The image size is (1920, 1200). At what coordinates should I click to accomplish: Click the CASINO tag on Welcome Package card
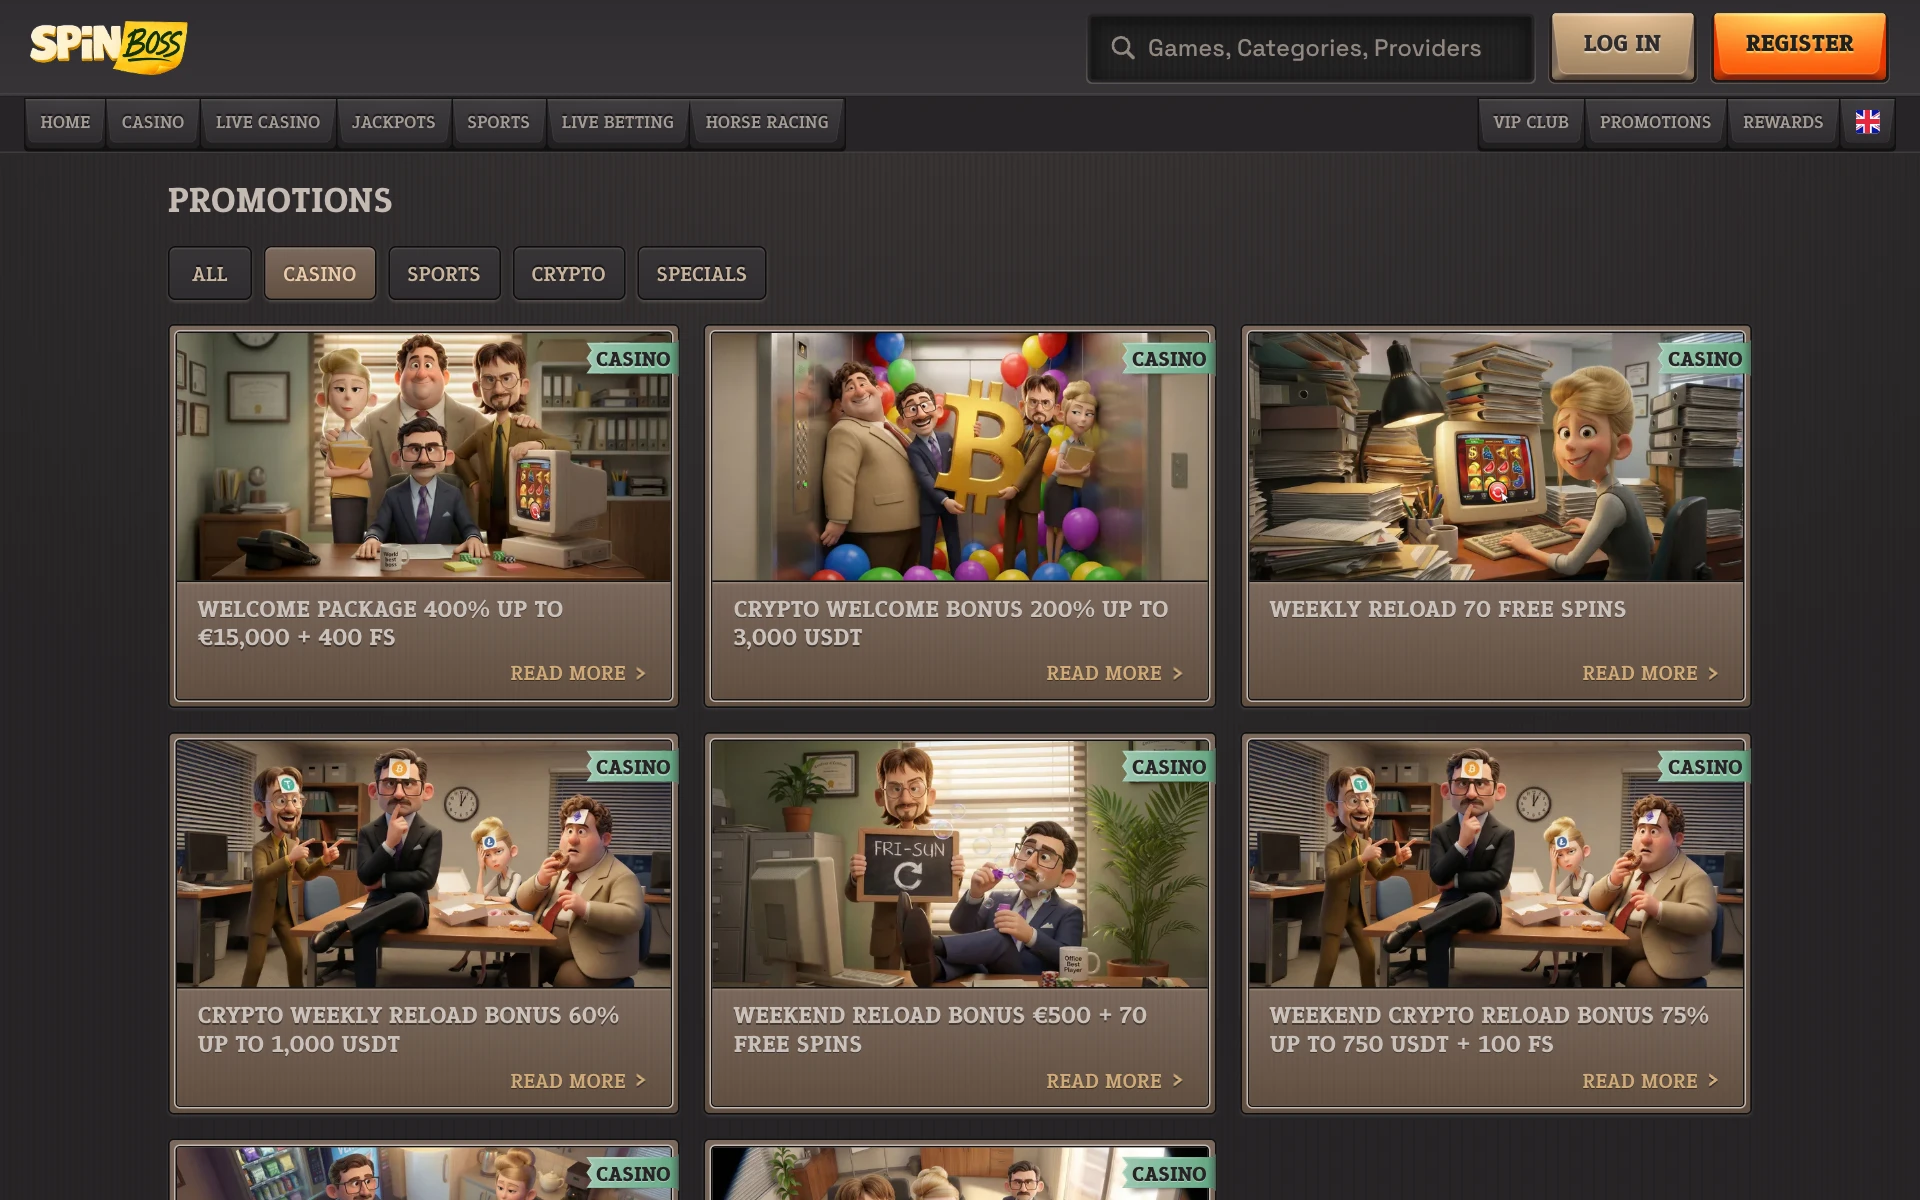(633, 359)
